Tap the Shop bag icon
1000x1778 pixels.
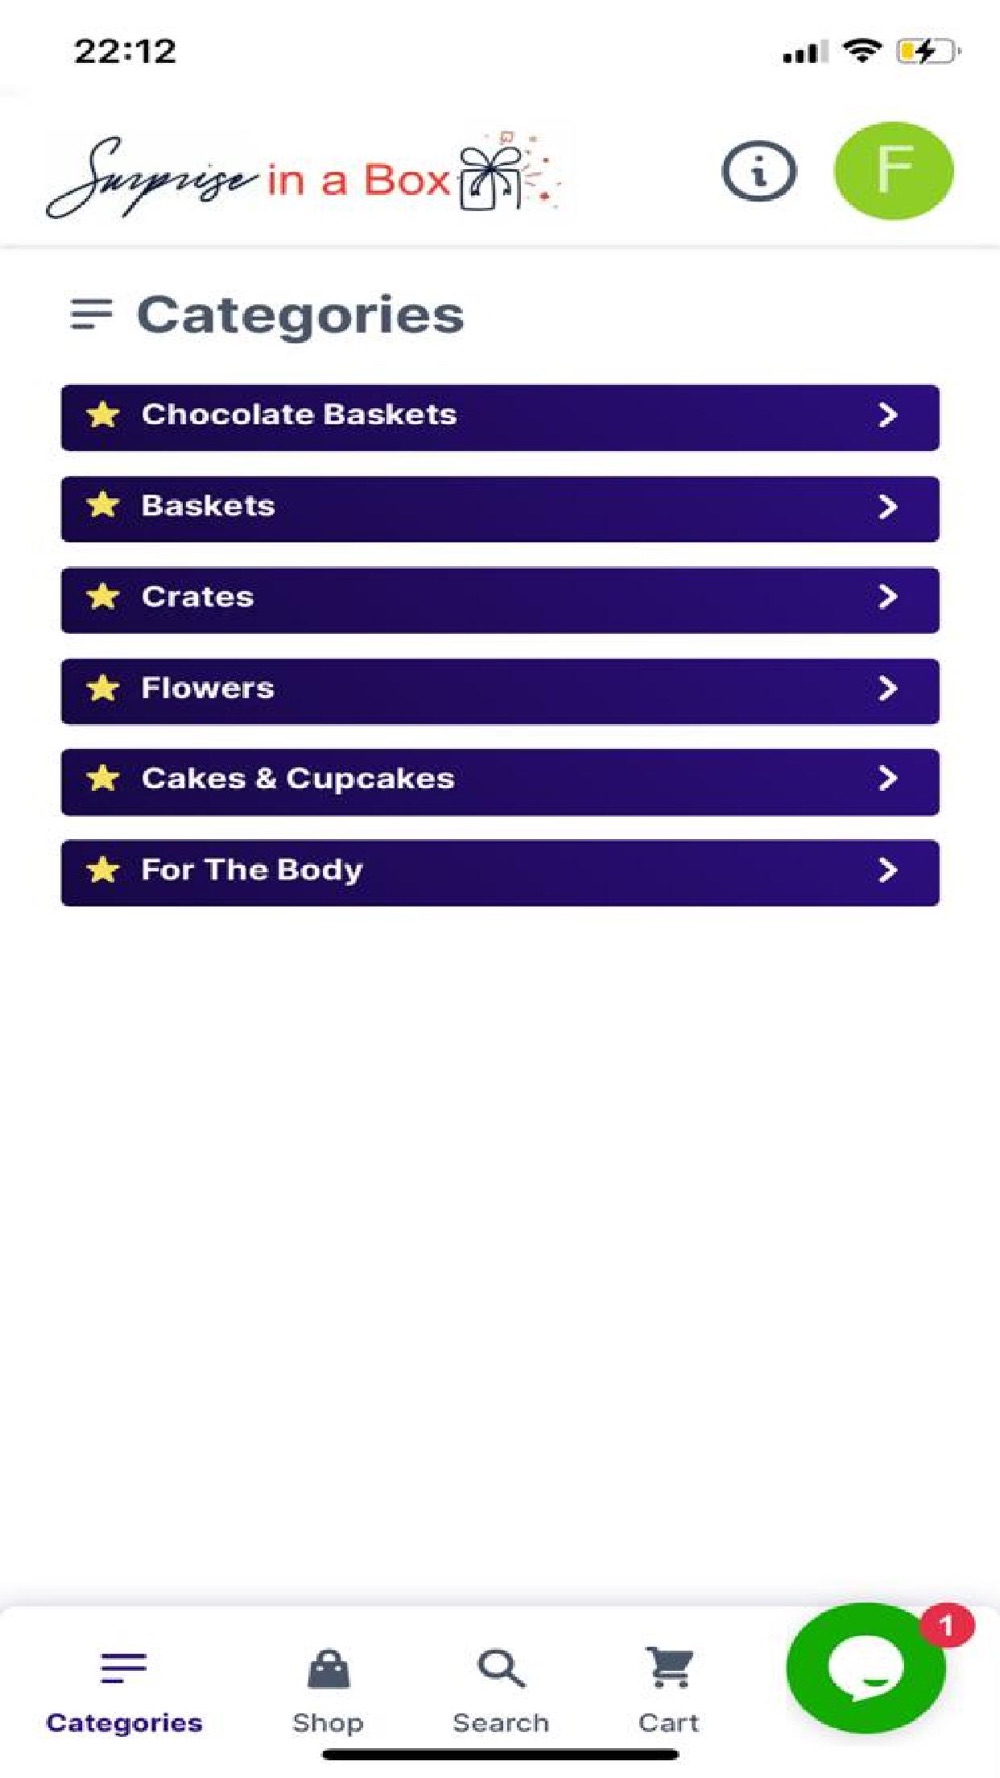328,1668
